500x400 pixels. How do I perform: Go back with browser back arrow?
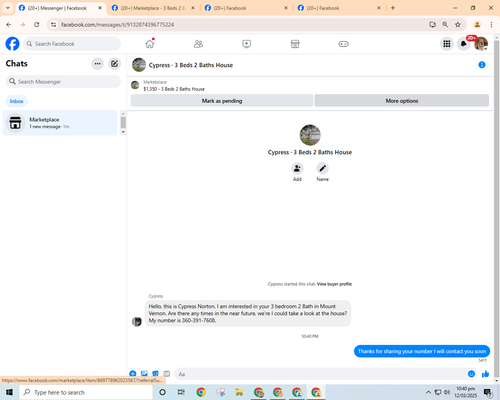pyautogui.click(x=9, y=25)
